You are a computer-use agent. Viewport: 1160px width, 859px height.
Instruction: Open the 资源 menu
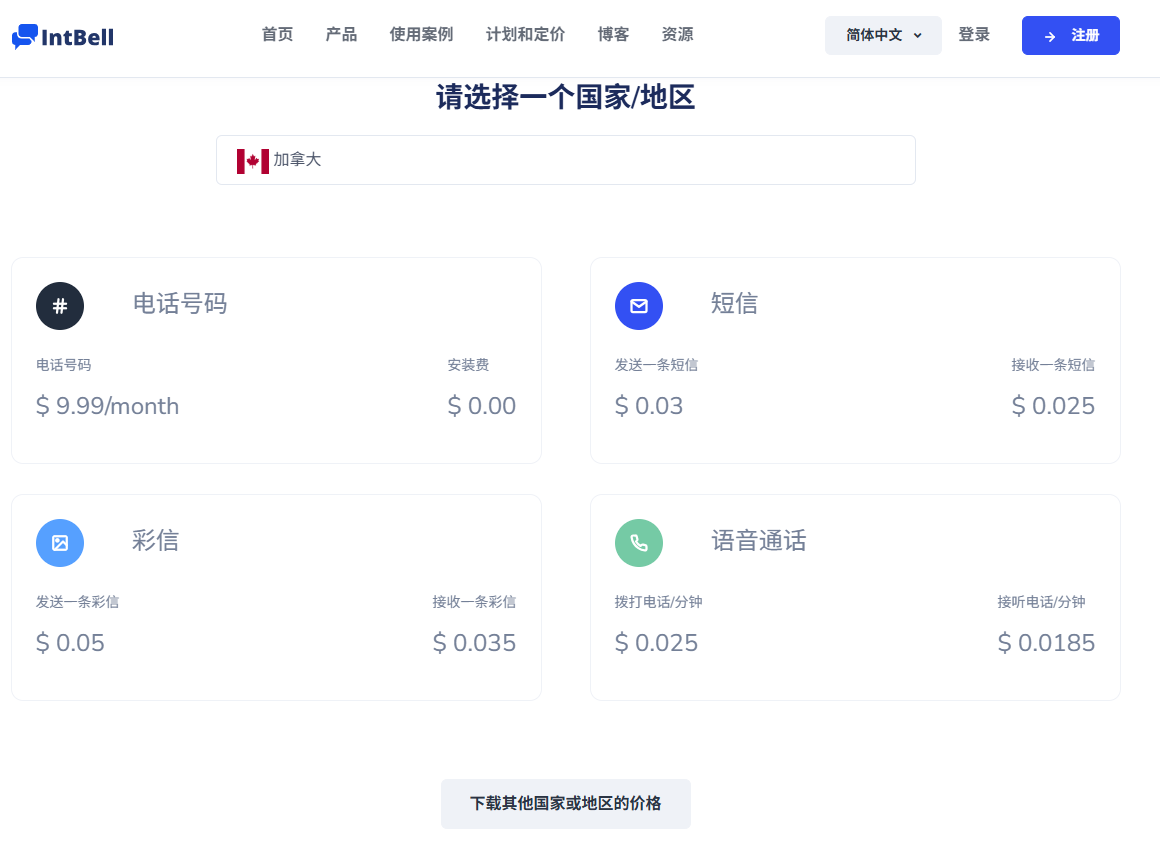(677, 34)
